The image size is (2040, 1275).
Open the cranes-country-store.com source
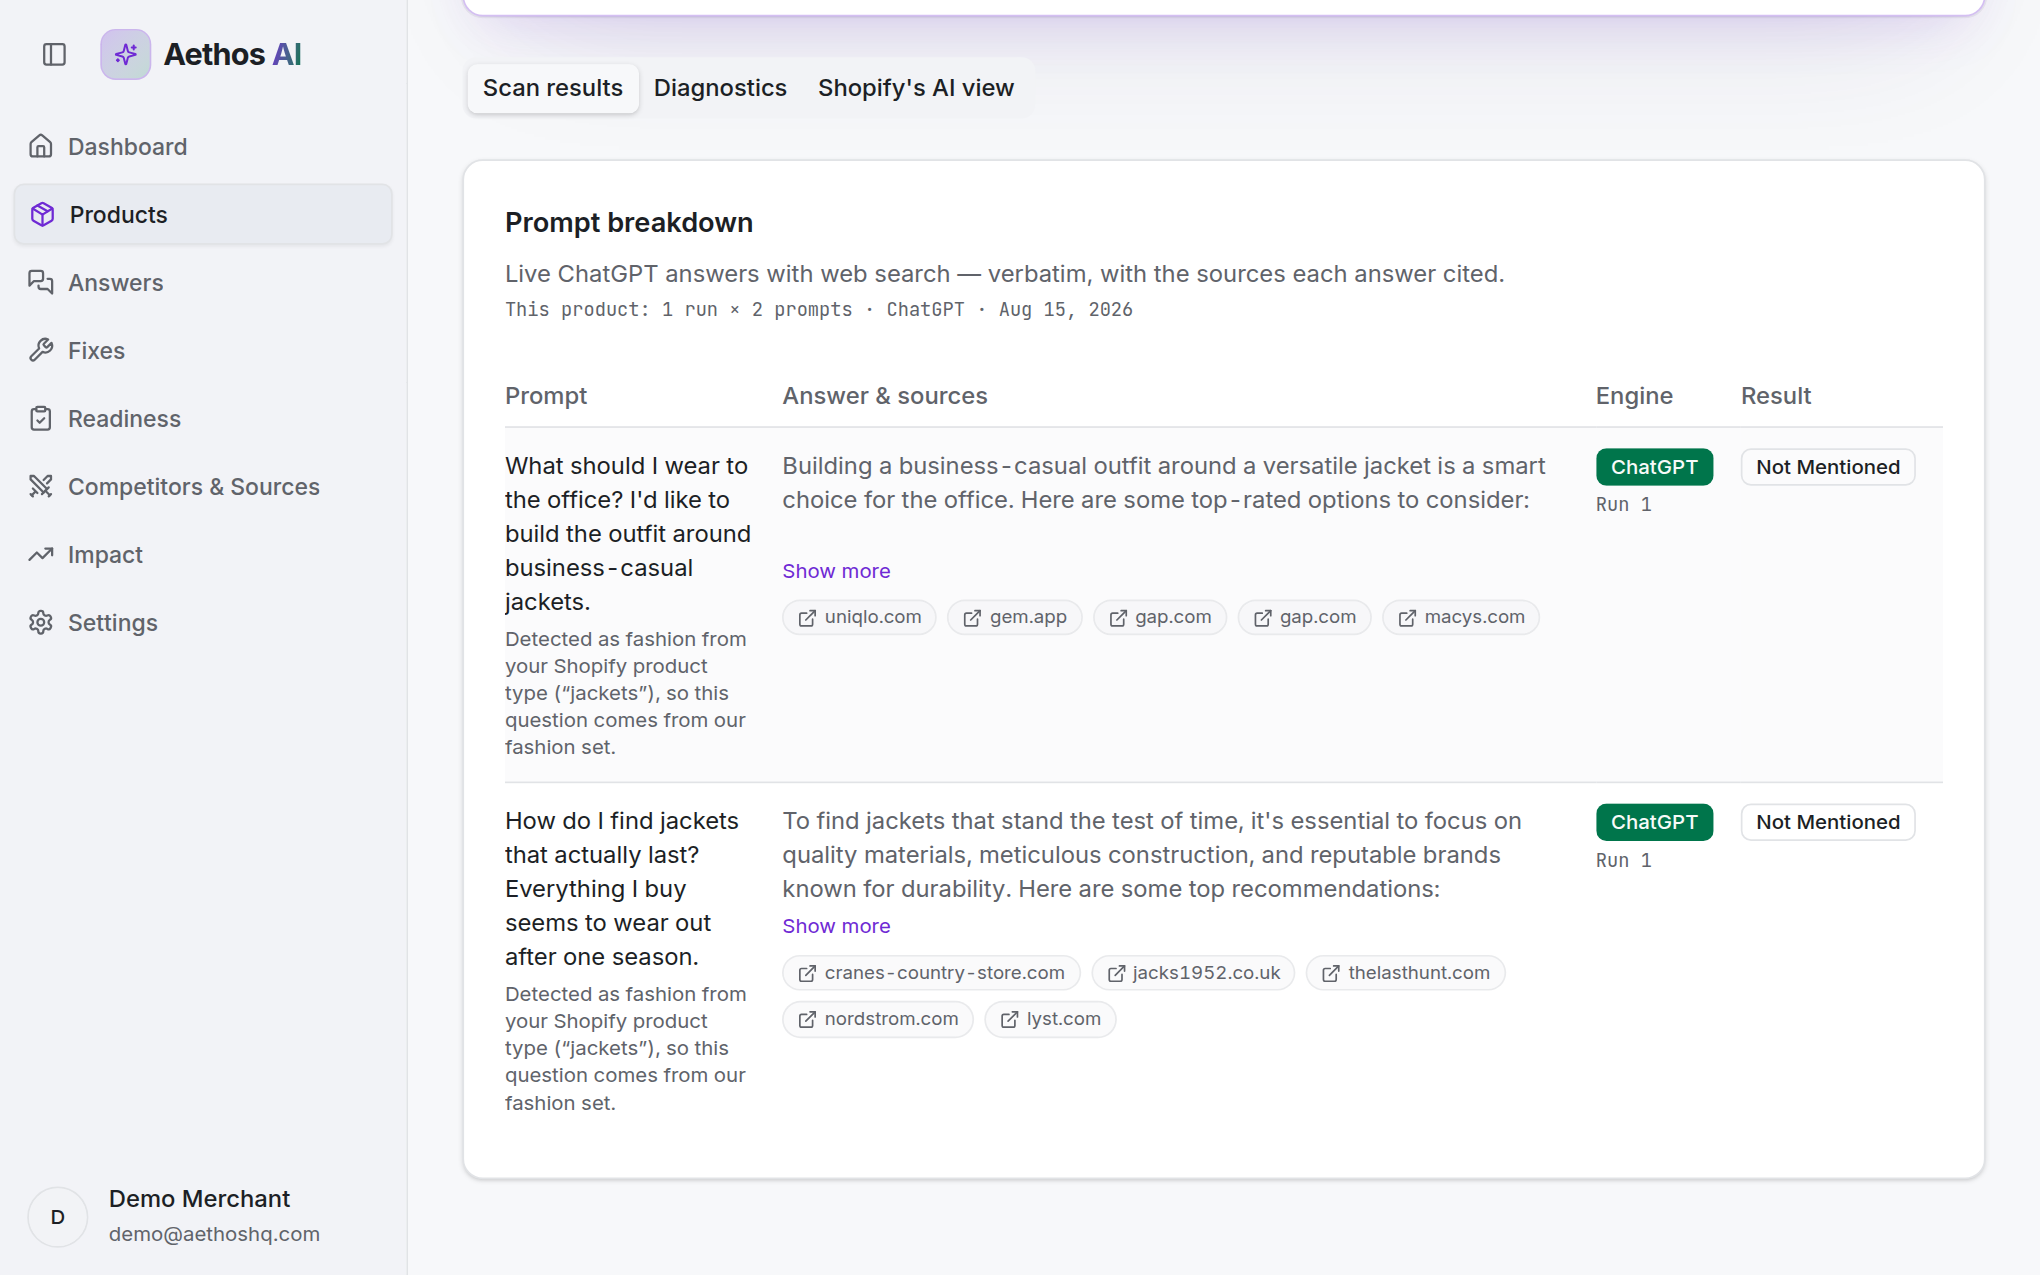click(931, 973)
